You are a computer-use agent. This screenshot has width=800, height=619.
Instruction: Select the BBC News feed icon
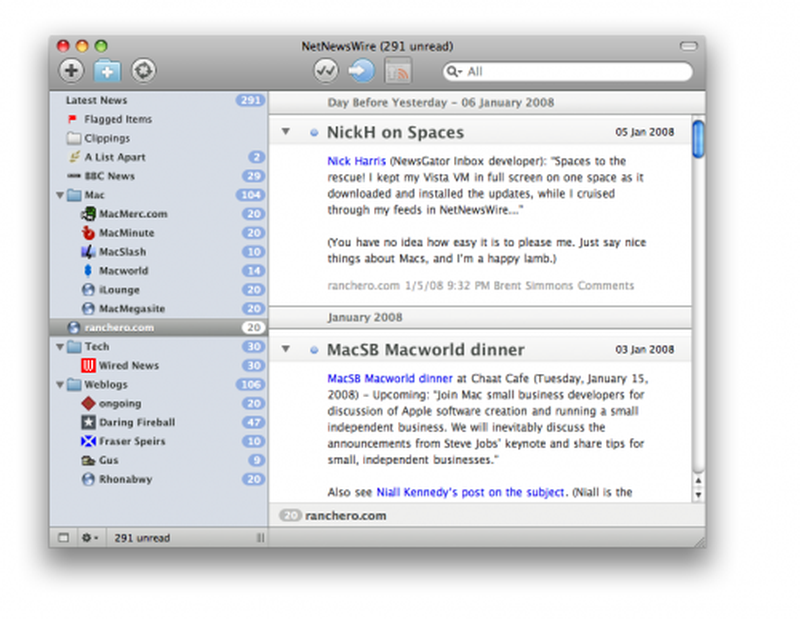74,176
